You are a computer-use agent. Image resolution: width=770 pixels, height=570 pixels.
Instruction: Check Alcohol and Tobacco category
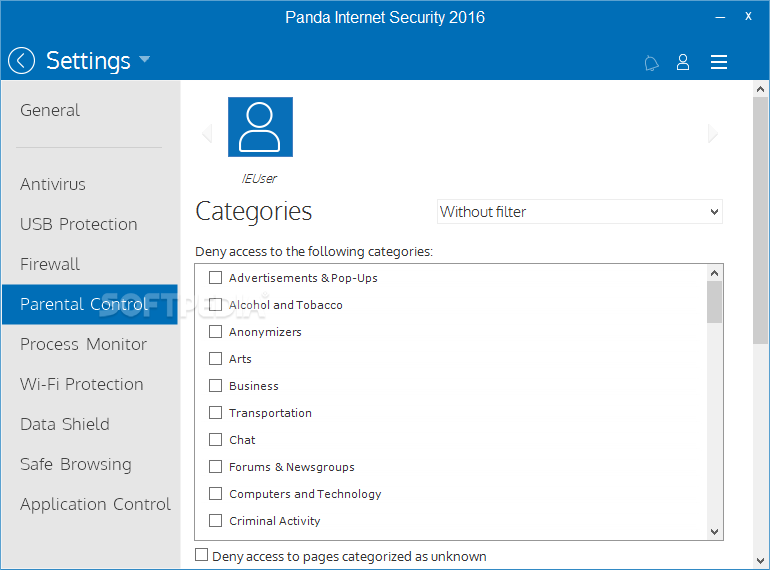coord(215,305)
